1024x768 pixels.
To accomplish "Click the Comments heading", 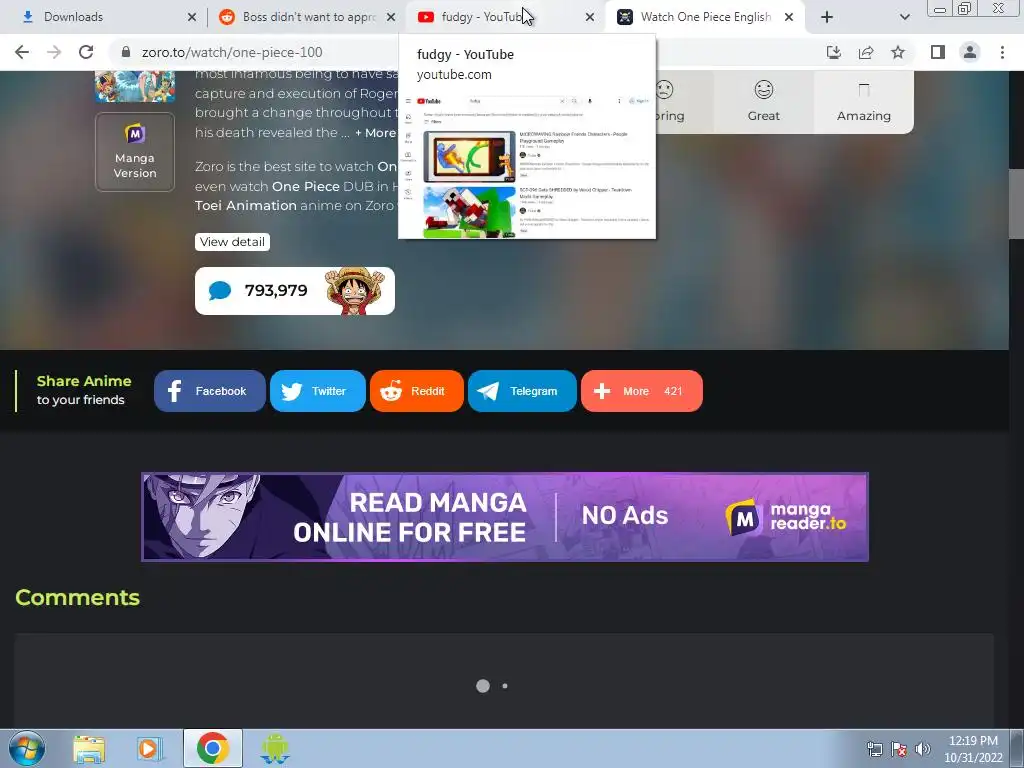I will [77, 598].
